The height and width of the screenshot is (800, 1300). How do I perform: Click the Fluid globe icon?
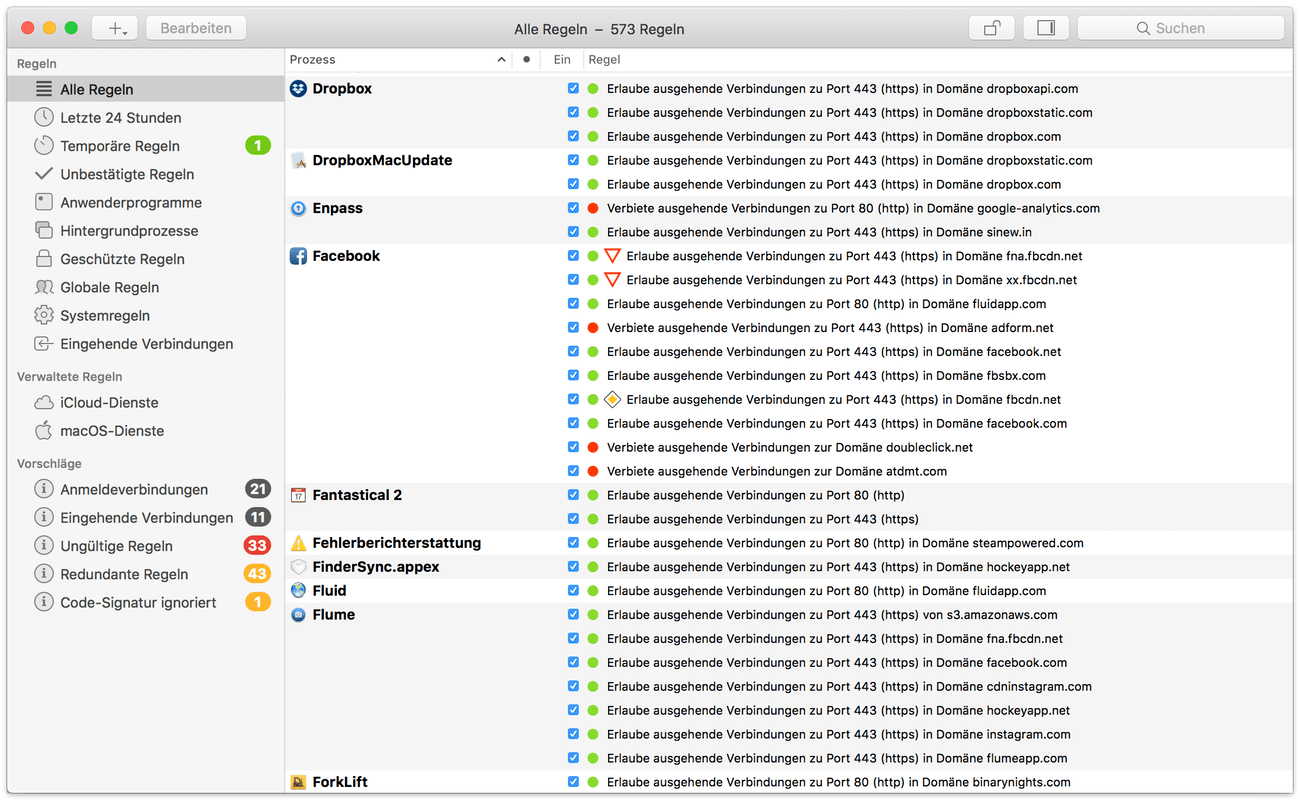[x=298, y=591]
